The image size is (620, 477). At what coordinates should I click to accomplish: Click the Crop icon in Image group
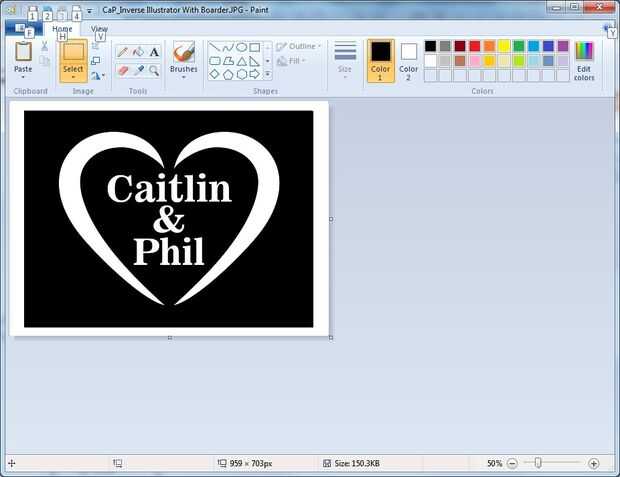click(x=95, y=46)
